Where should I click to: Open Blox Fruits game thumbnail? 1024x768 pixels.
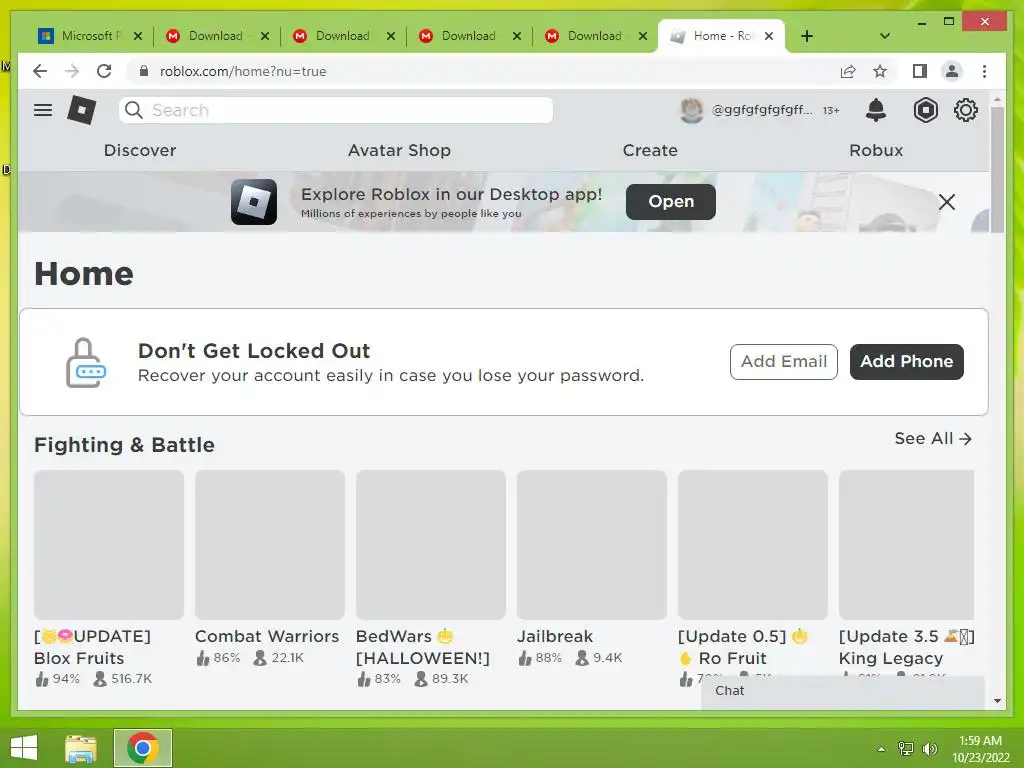coord(109,545)
